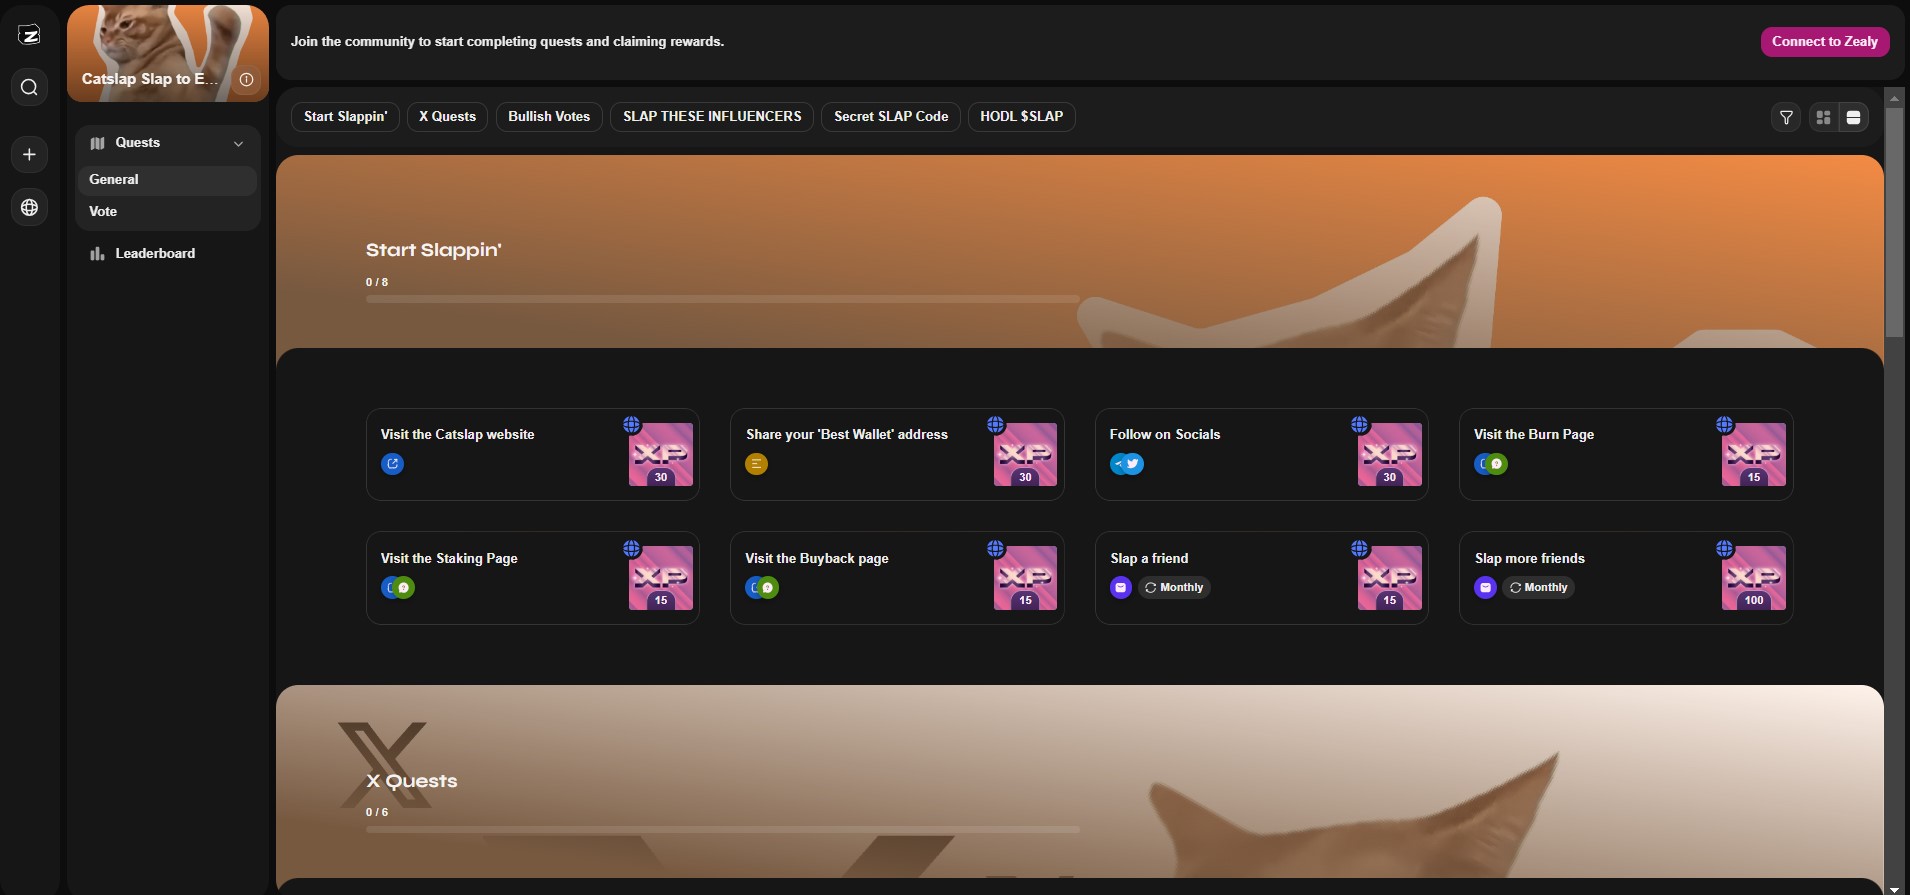
Task: Click task icons under Visit the Buyback page
Action: point(762,588)
